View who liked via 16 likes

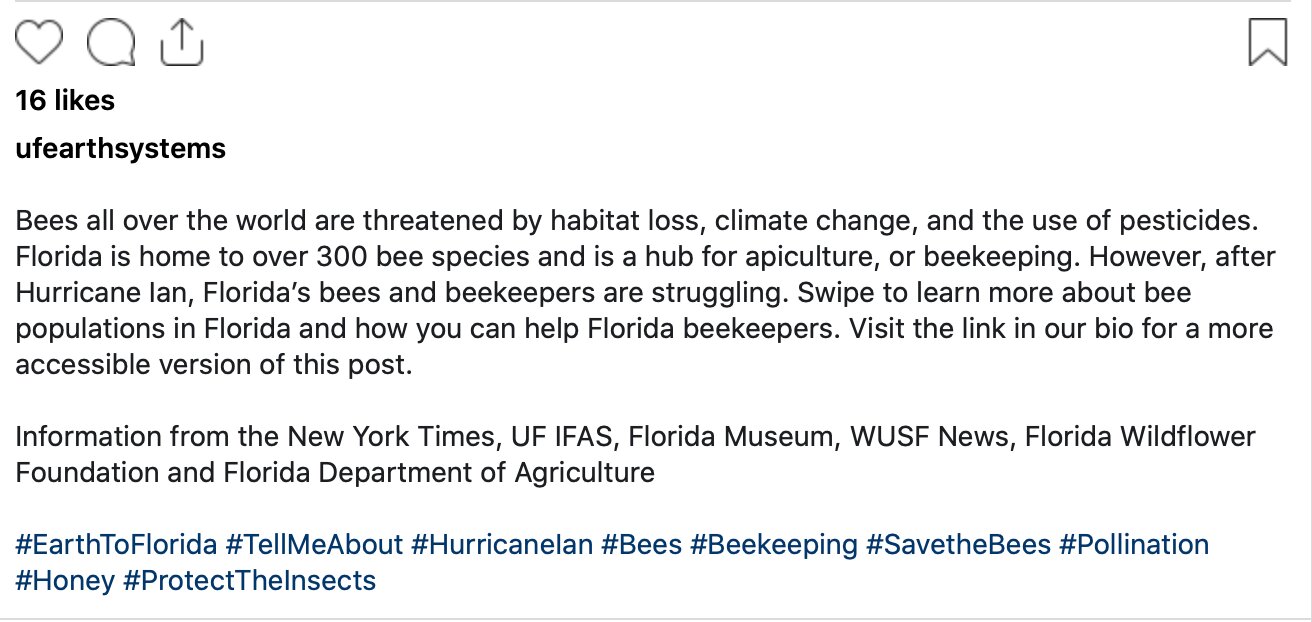[x=66, y=100]
